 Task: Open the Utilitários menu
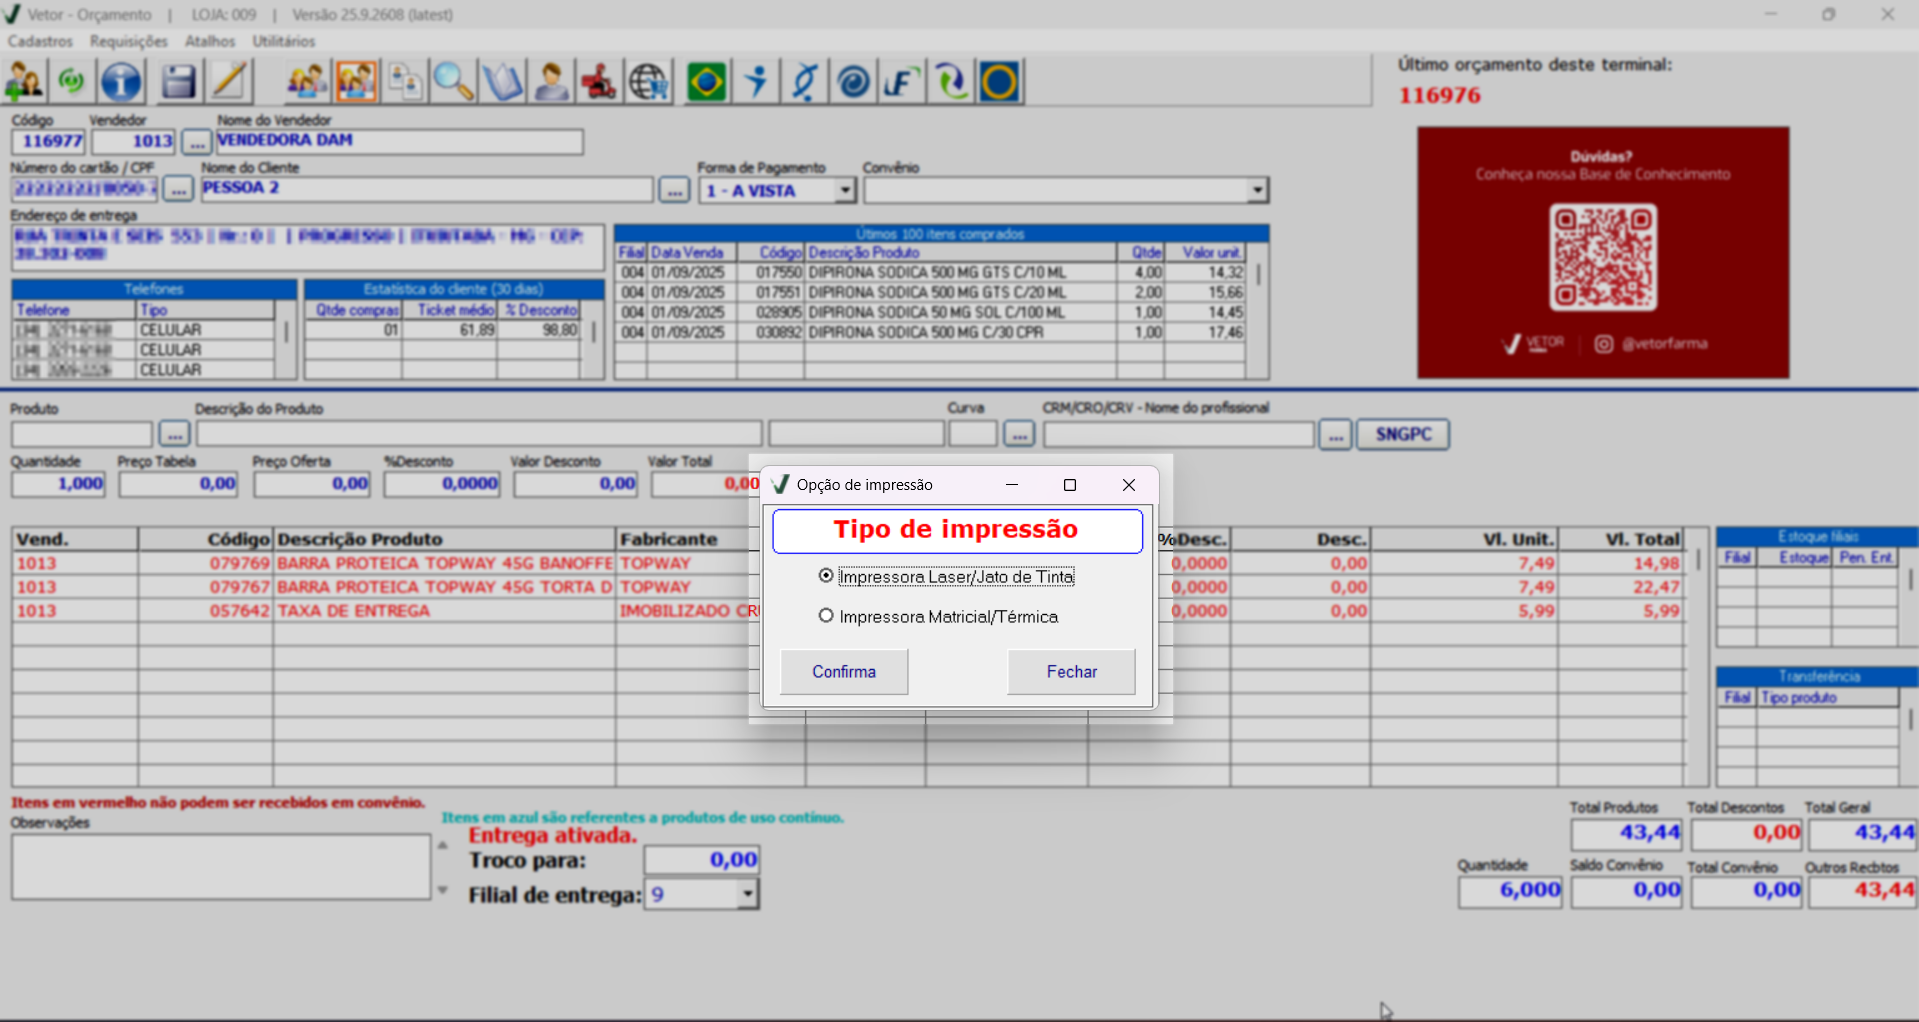tap(284, 41)
